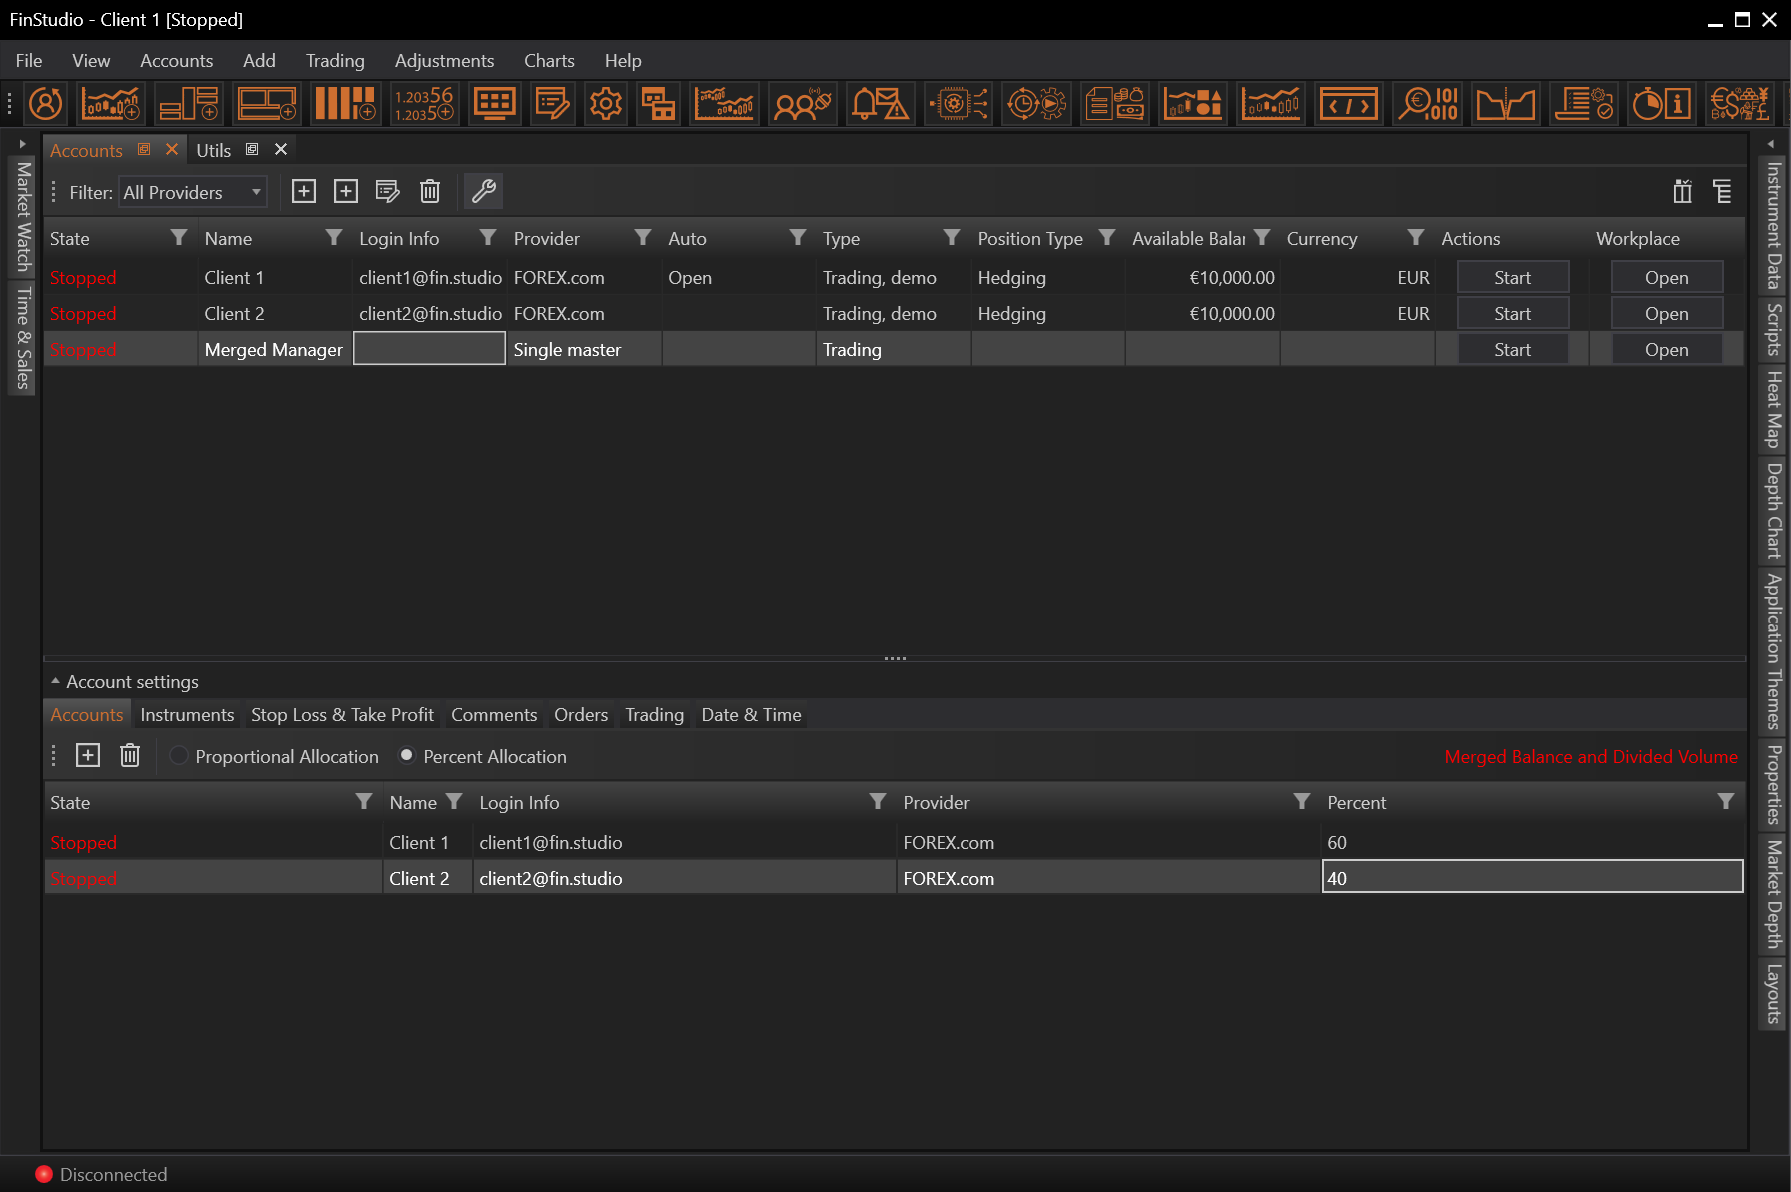The height and width of the screenshot is (1192, 1791).
Task: Click the bell and envelope alerts icon
Action: coord(880,104)
